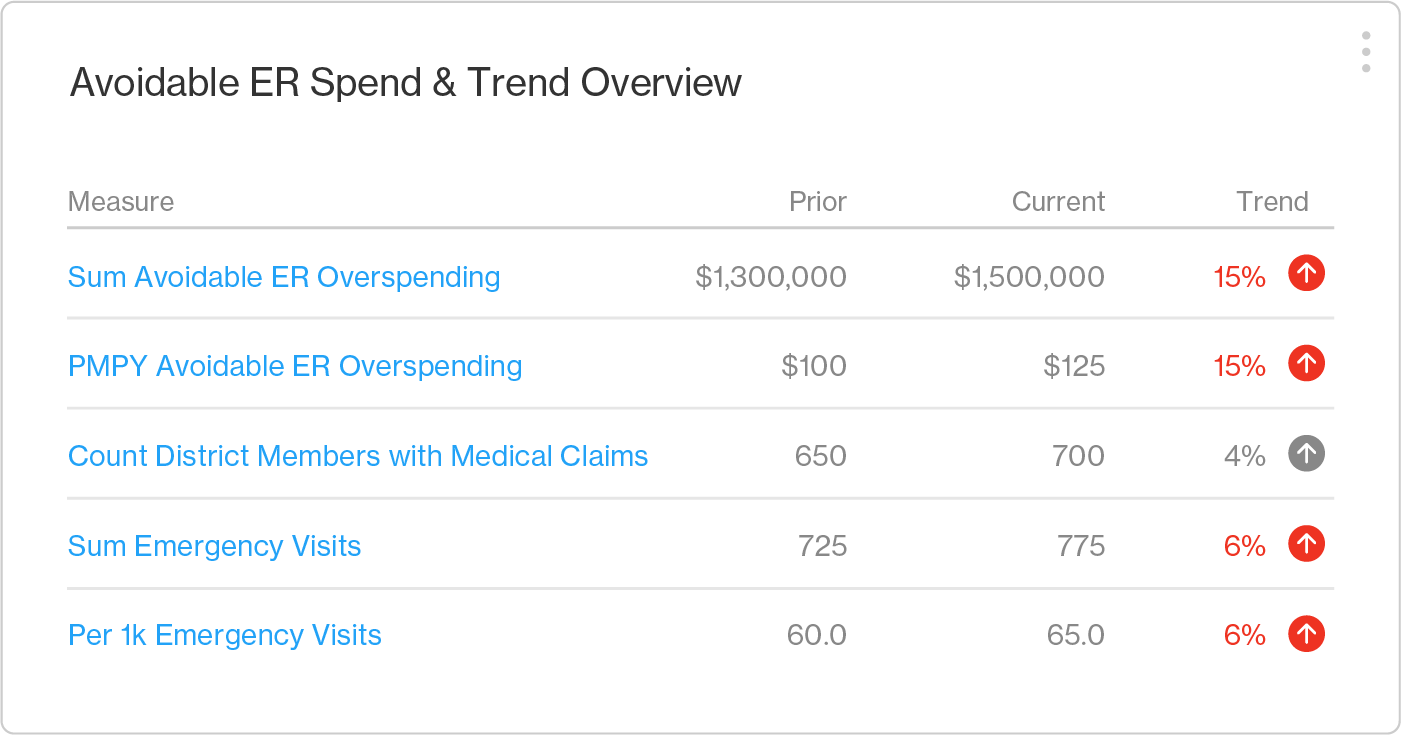The image size is (1401, 735).
Task: Click the Measure column header
Action: coord(121,202)
